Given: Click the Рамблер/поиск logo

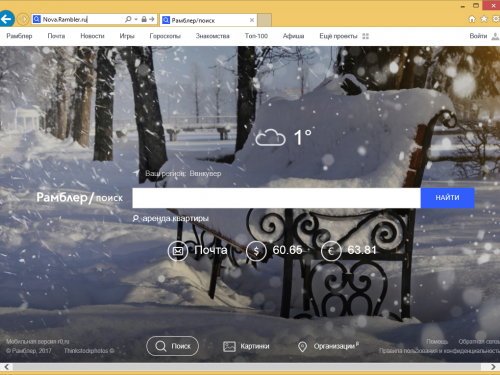Looking at the screenshot, I should [x=80, y=198].
